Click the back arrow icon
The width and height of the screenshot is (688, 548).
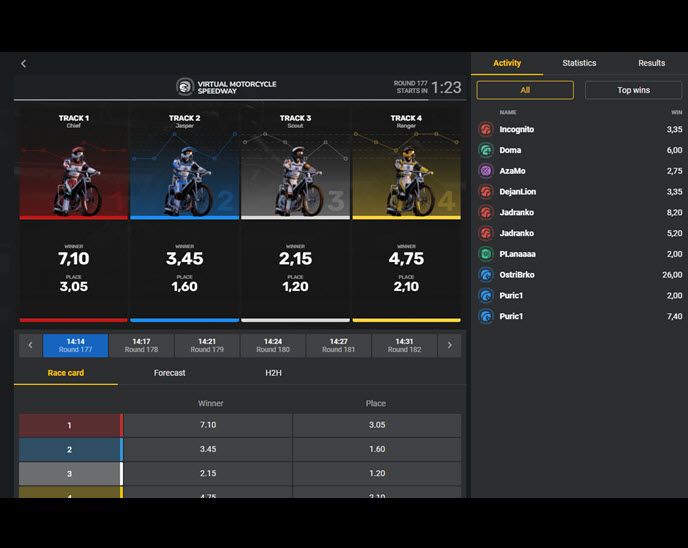point(24,63)
